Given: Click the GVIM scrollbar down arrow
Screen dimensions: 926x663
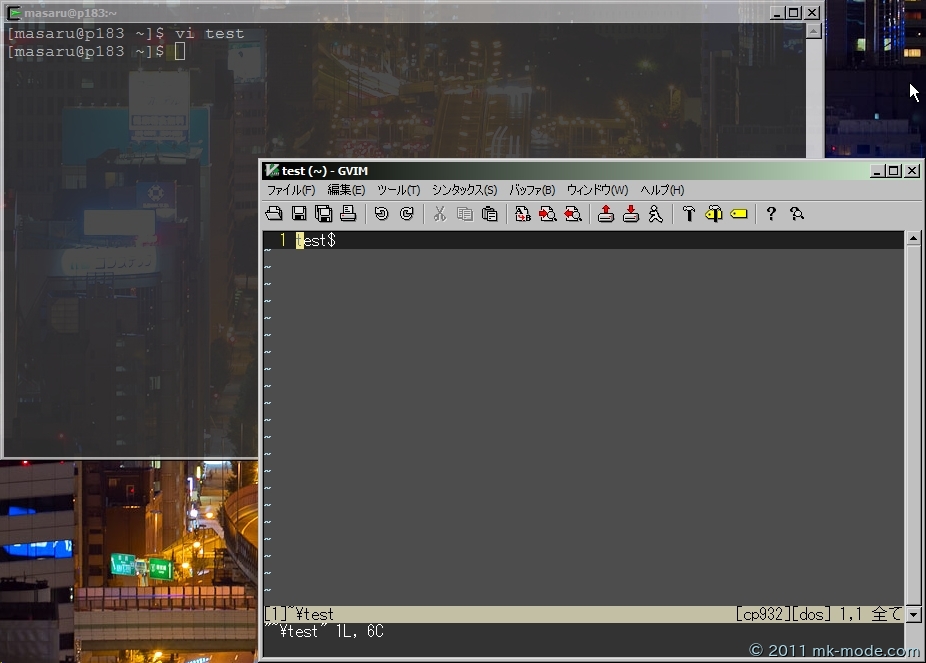Looking at the screenshot, I should [x=913, y=615].
